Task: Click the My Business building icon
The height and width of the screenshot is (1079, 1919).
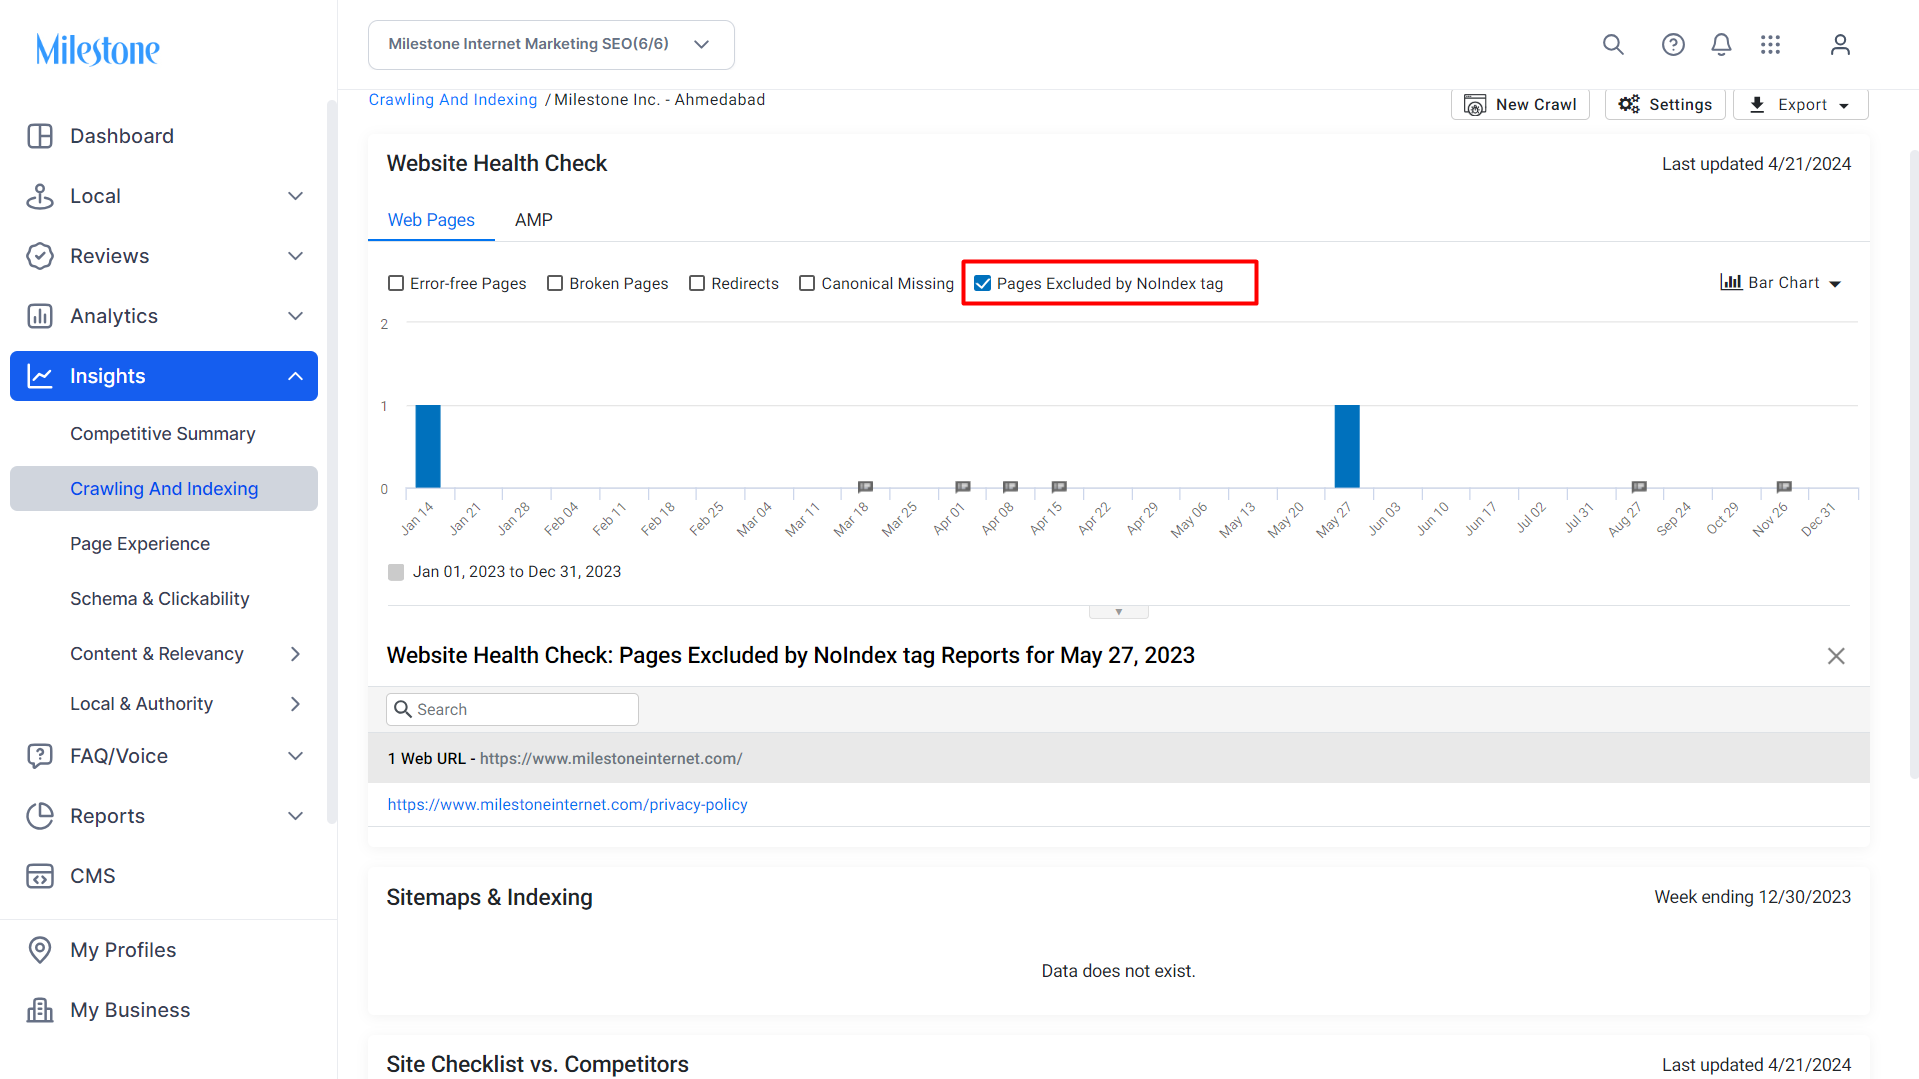Action: [40, 1010]
